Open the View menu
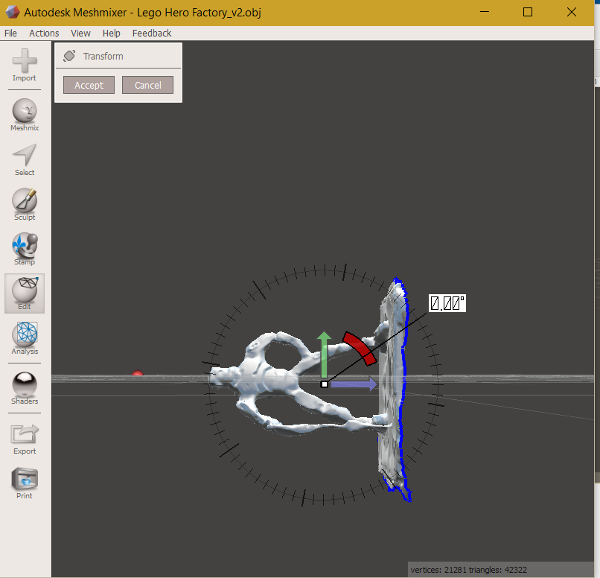600x578 pixels. coord(80,33)
